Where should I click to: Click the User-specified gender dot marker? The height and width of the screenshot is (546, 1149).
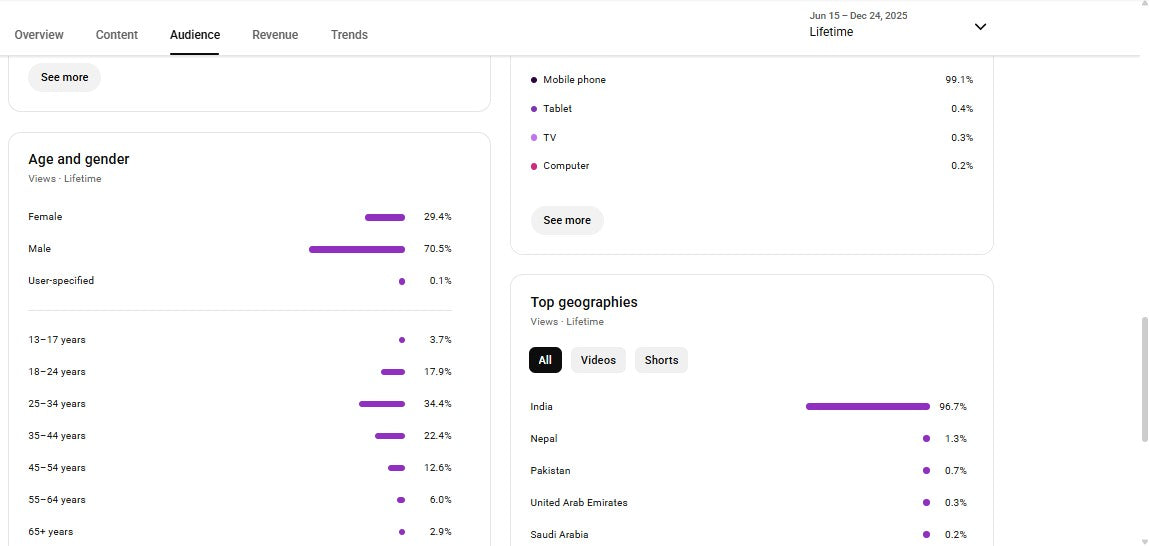click(x=402, y=281)
